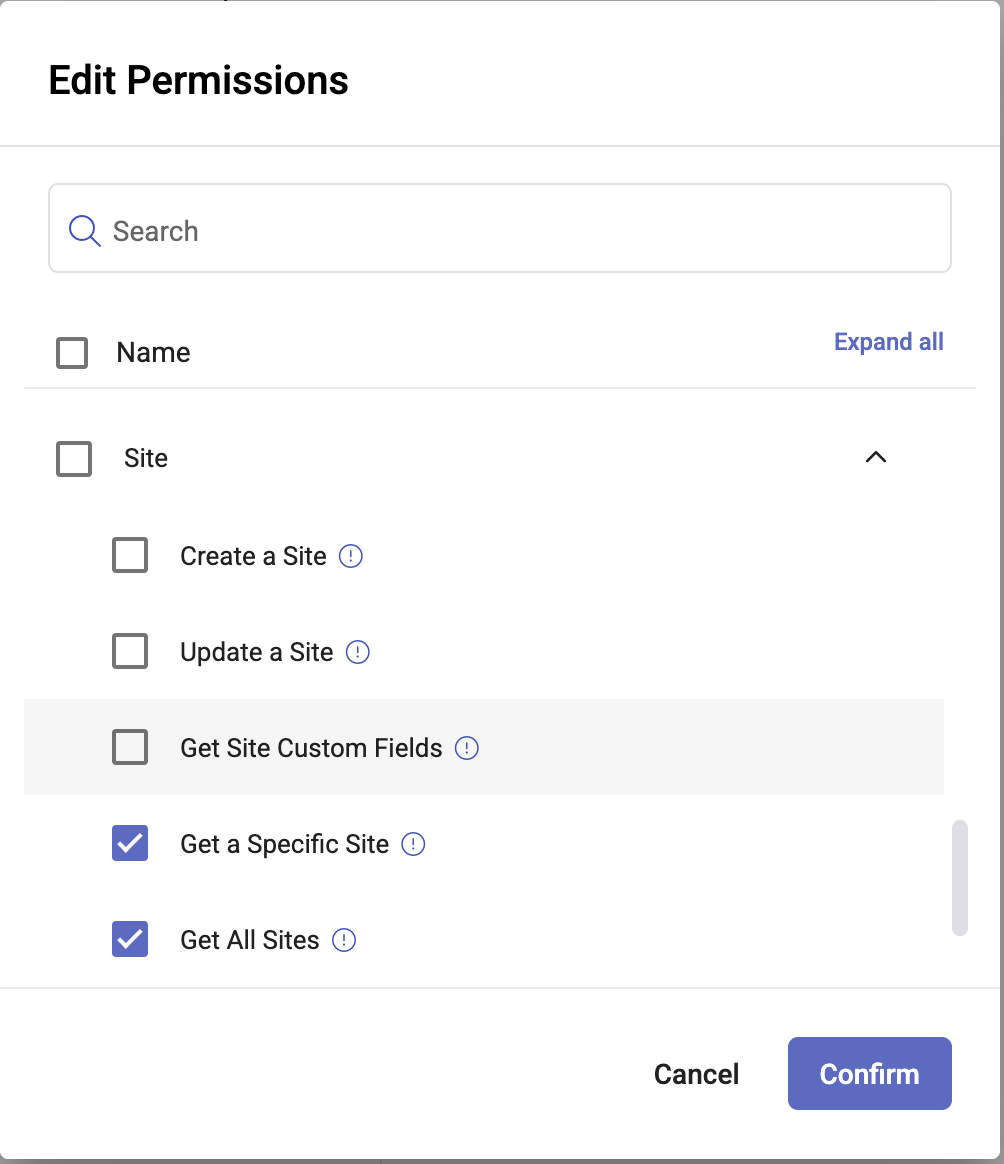Click the Confirm button
Image resolution: width=1004 pixels, height=1164 pixels.
point(870,1073)
